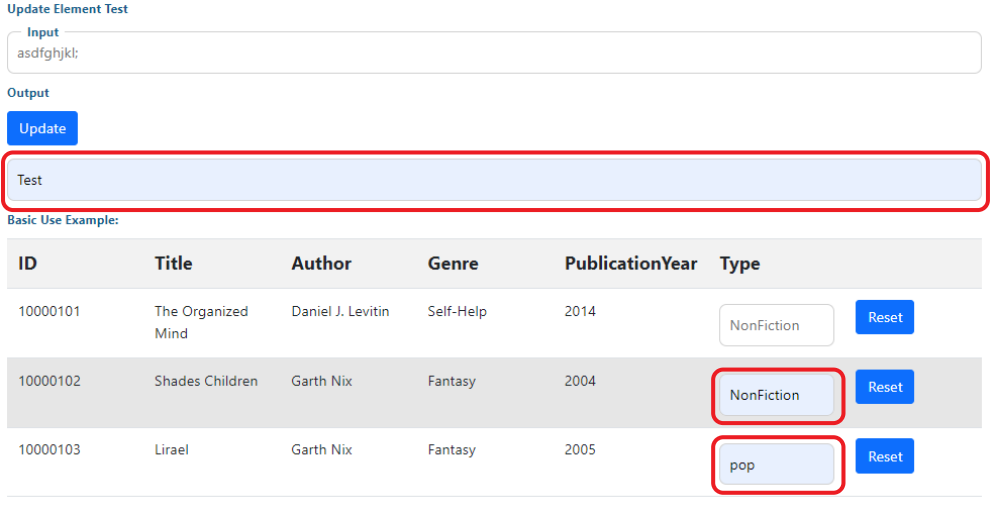Select the 2005 publication year cell
The width and height of the screenshot is (995, 516).
coord(580,449)
